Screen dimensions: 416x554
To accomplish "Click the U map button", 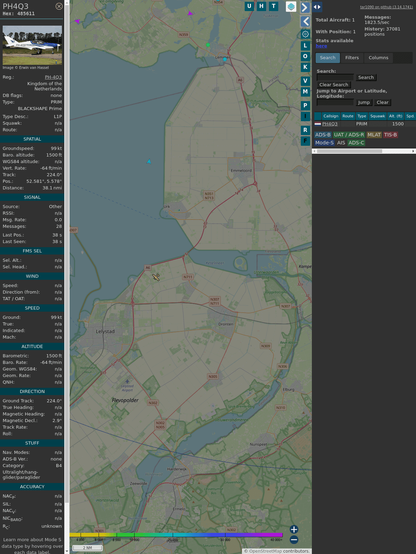I will tap(249, 6).
